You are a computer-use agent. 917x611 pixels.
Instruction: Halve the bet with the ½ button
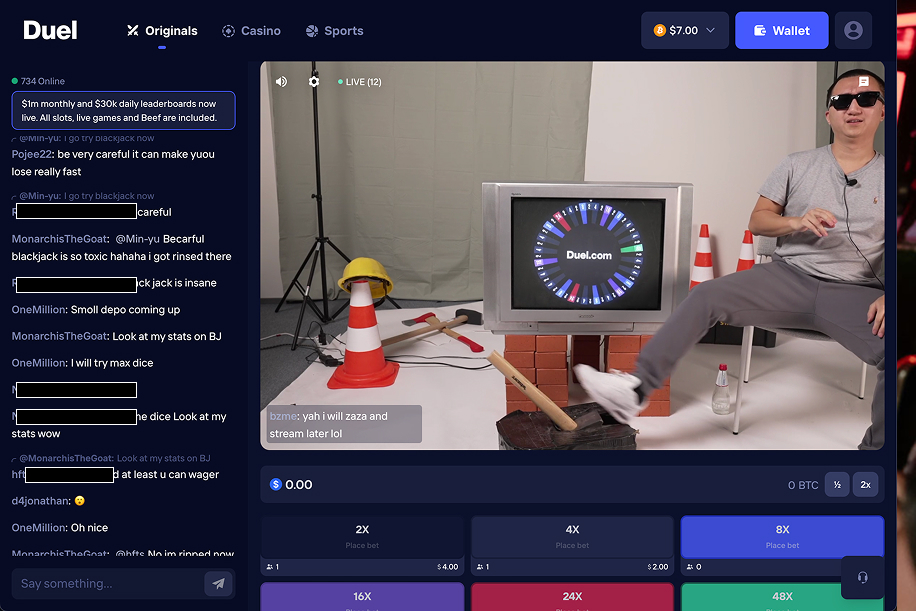pos(837,484)
